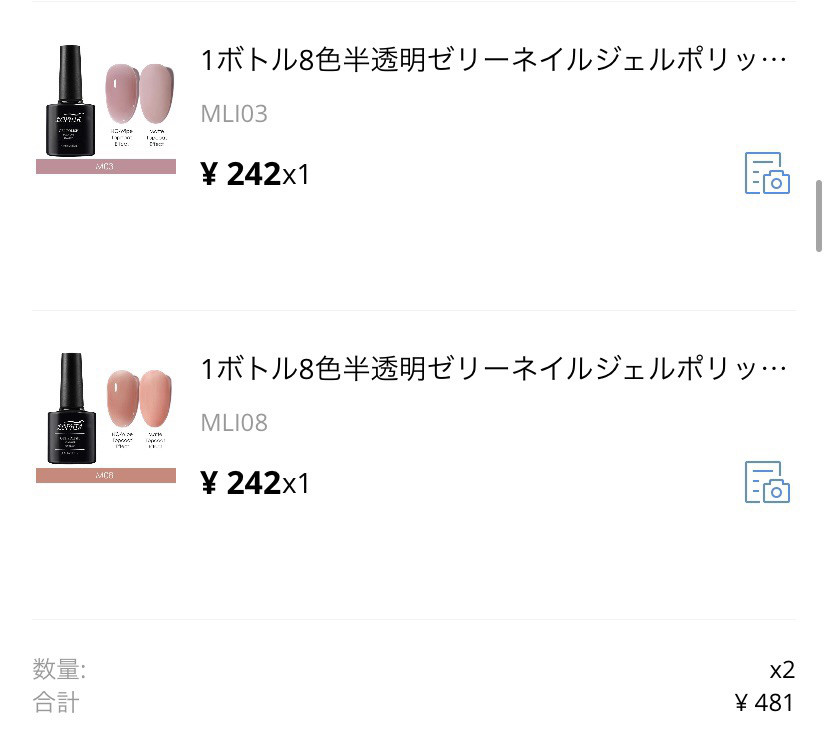828x733 pixels.
Task: Click the black bottle in the MLI08 thumbnail
Action: (x=72, y=409)
